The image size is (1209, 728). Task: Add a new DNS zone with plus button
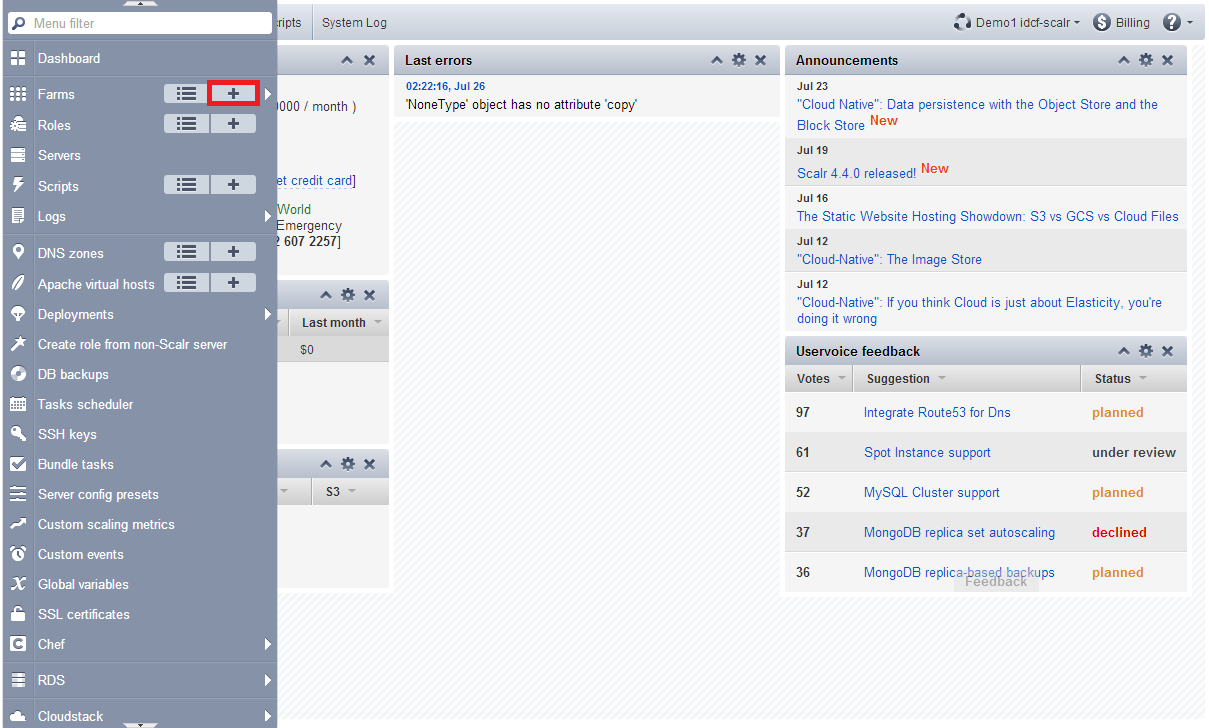(x=233, y=252)
